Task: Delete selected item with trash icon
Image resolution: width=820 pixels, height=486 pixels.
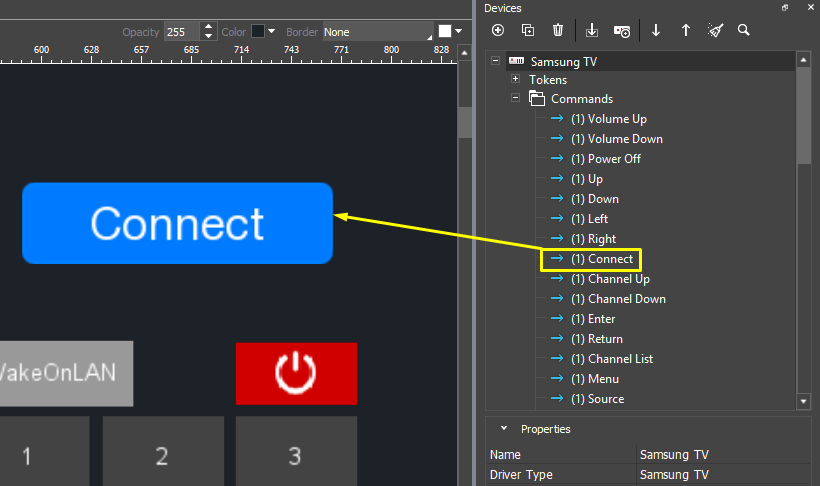Action: pos(558,30)
